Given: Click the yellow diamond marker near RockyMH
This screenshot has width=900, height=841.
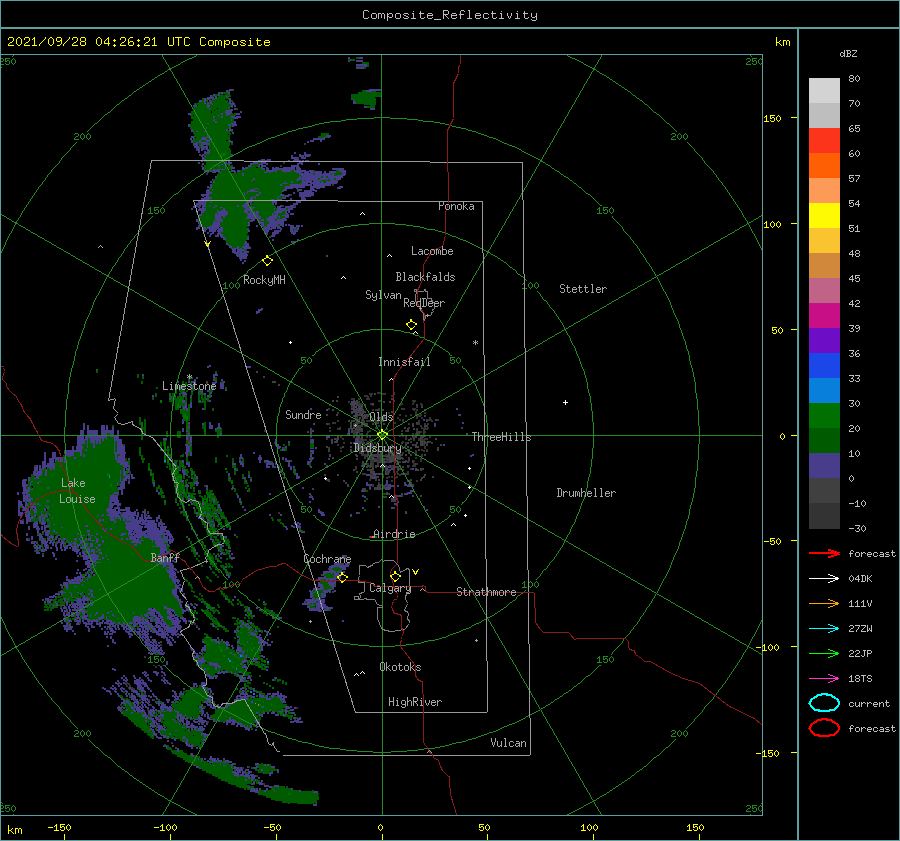Looking at the screenshot, I should coord(267,261).
